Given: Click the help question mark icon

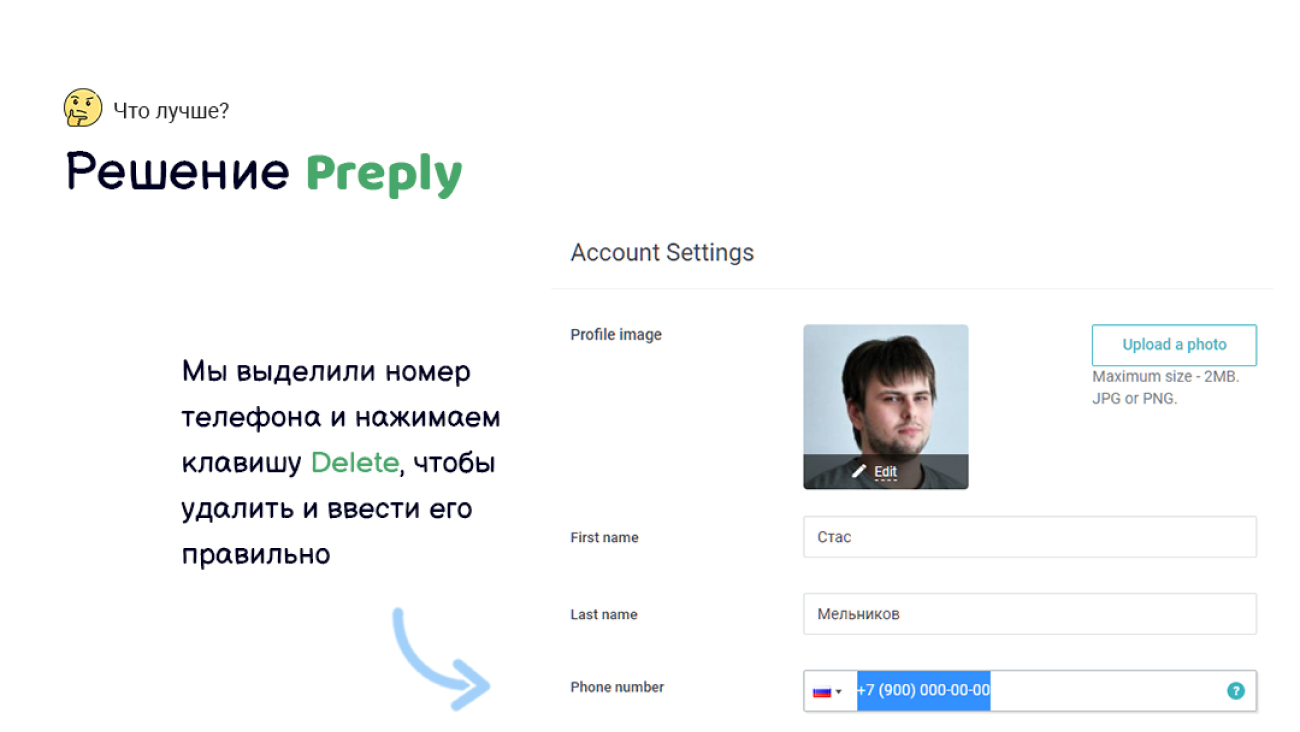Looking at the screenshot, I should (x=1236, y=691).
